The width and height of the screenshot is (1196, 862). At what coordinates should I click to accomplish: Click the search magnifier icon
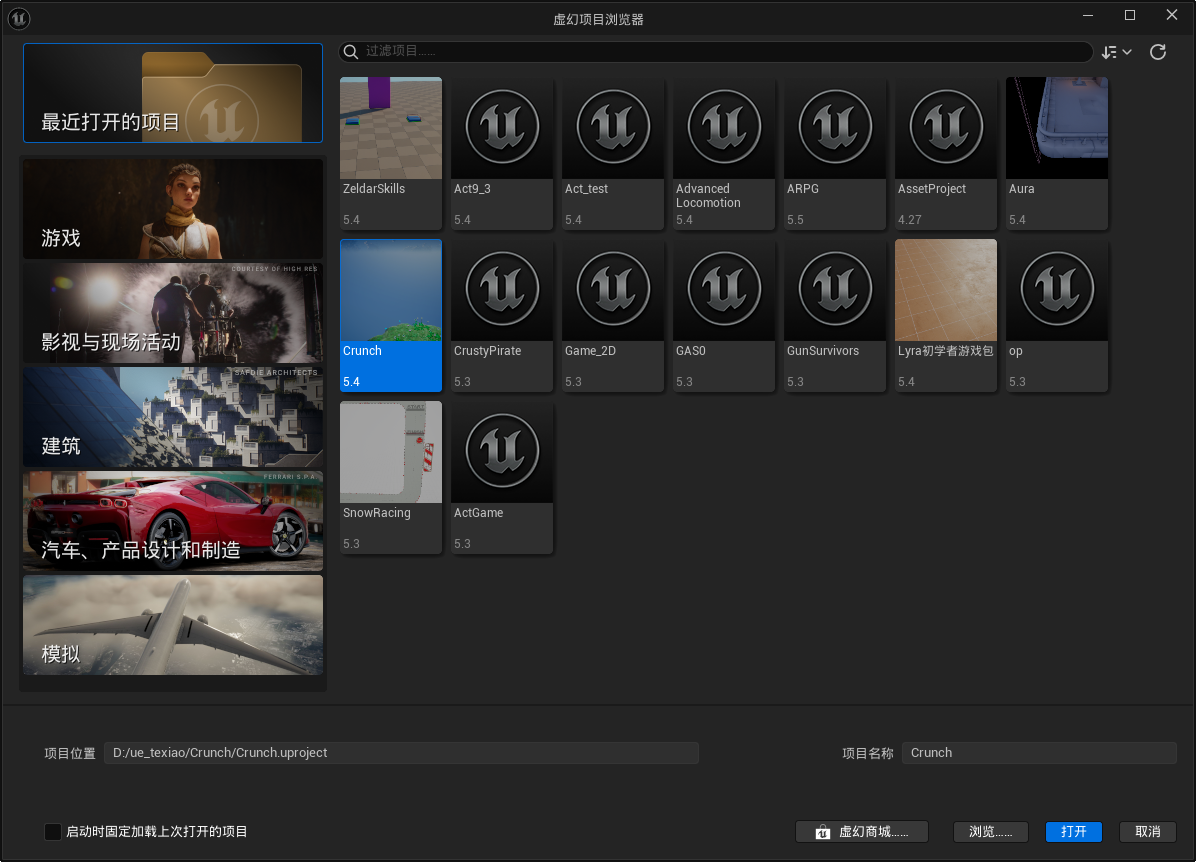(350, 51)
